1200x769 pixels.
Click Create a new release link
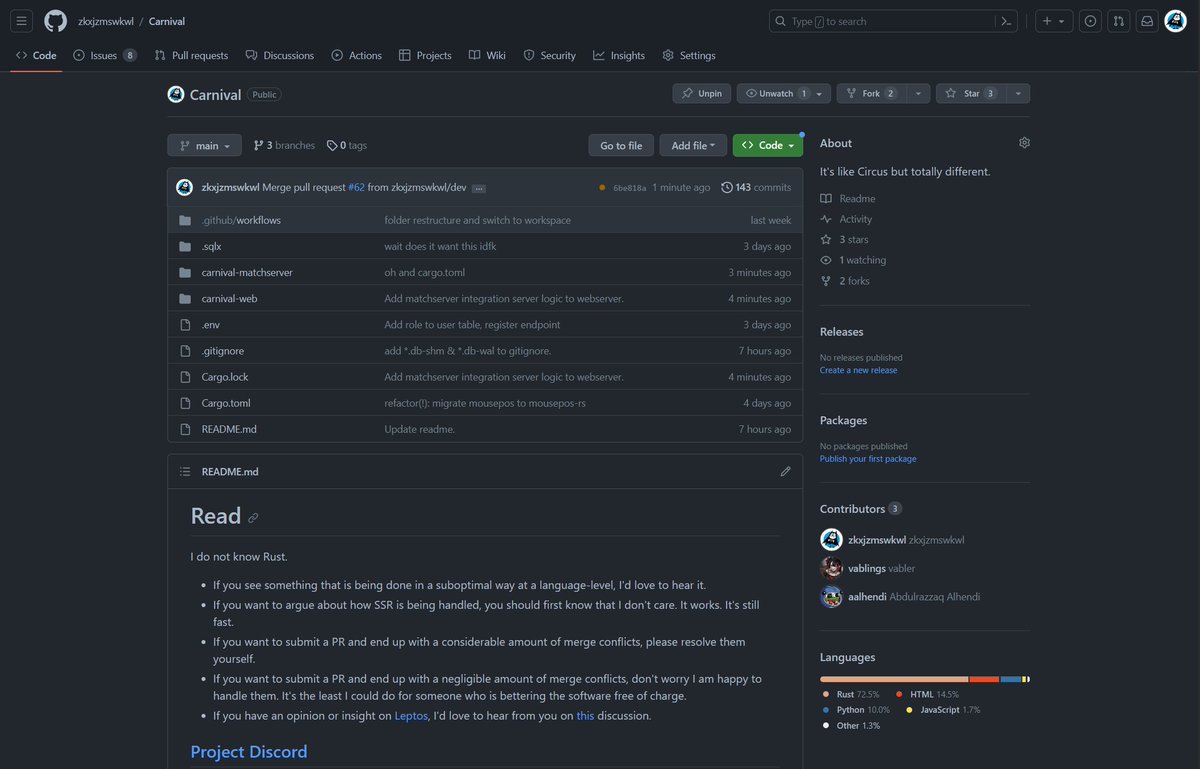click(x=858, y=370)
